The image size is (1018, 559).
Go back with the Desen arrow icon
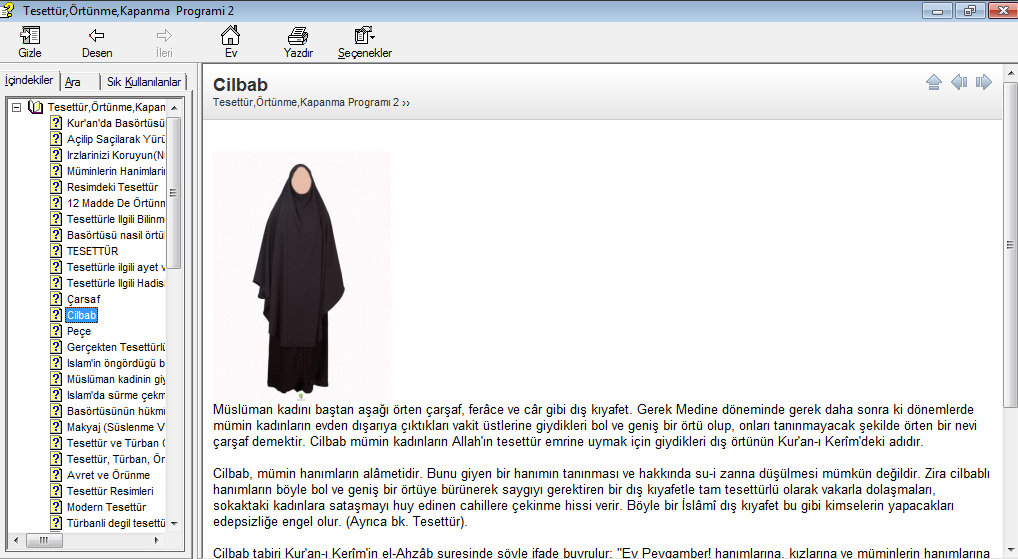point(97,37)
